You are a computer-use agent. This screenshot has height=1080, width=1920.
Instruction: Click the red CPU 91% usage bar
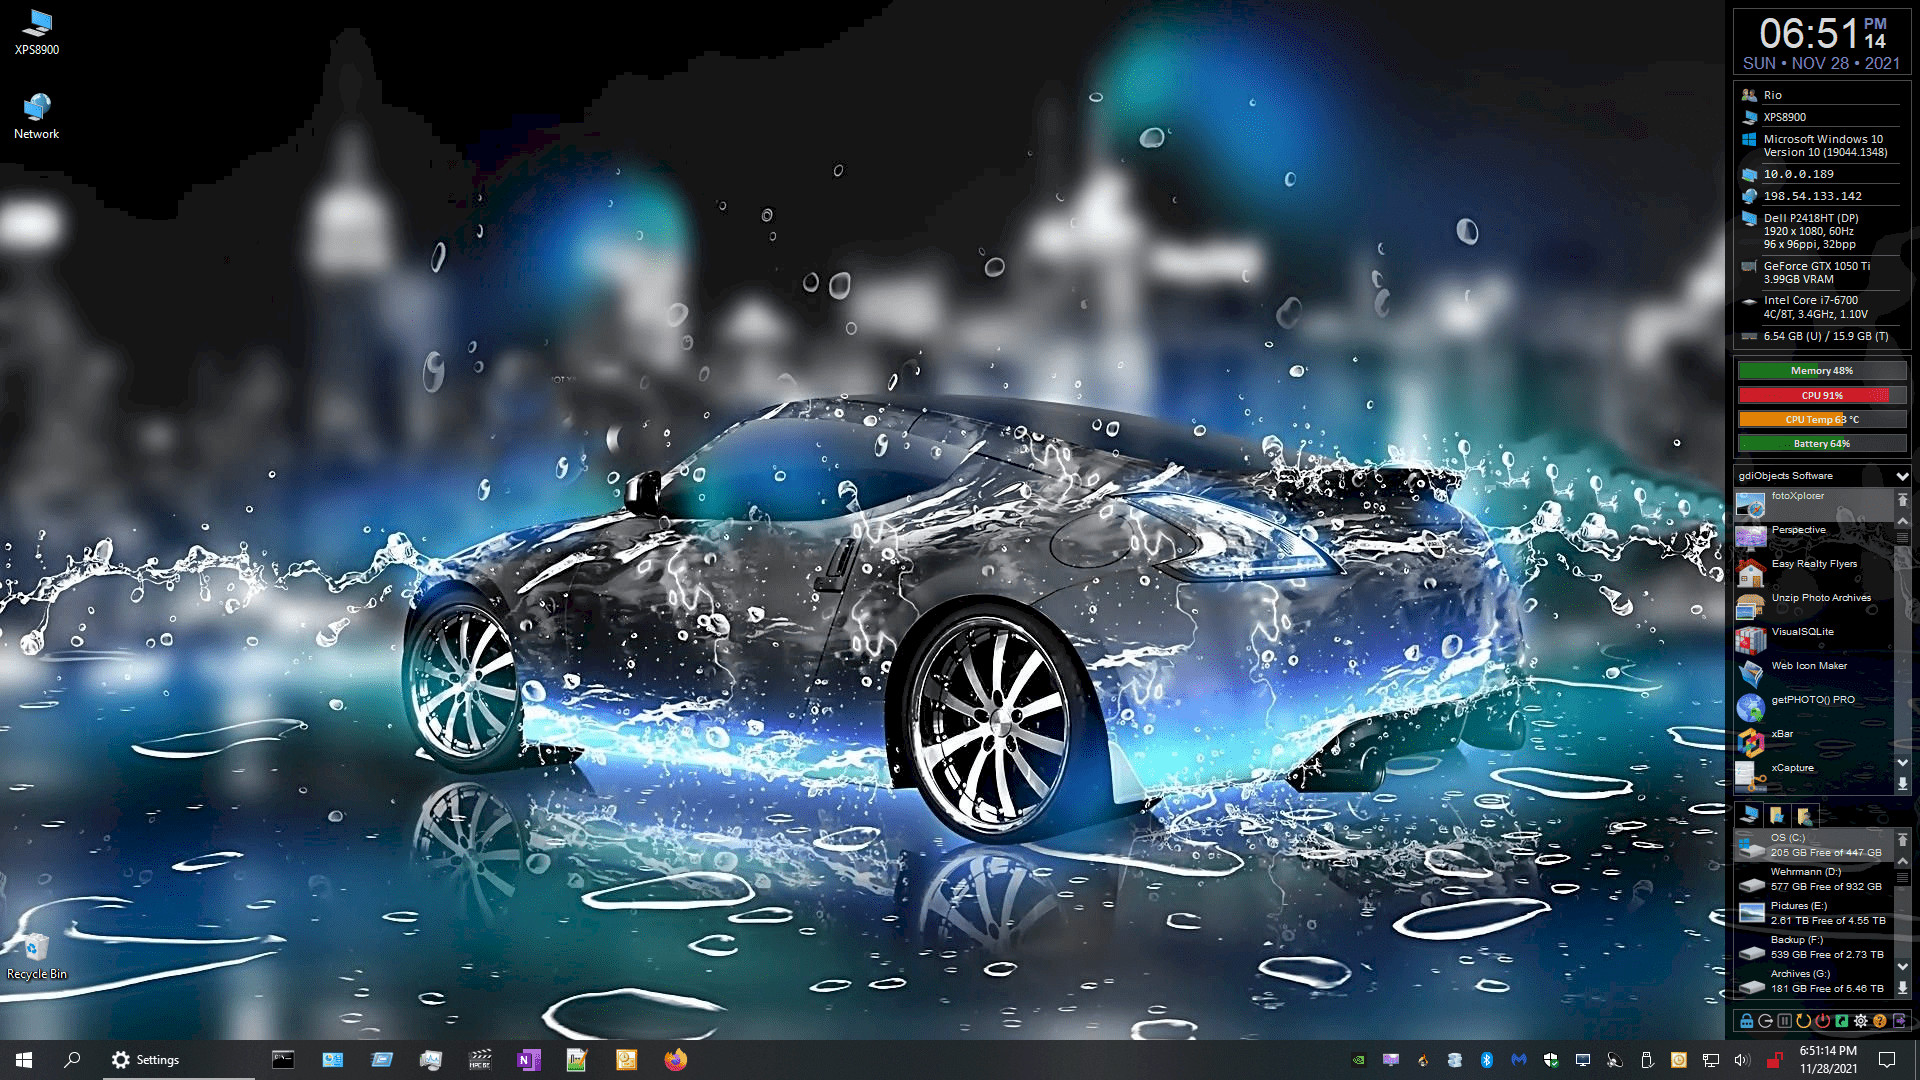tap(1821, 395)
